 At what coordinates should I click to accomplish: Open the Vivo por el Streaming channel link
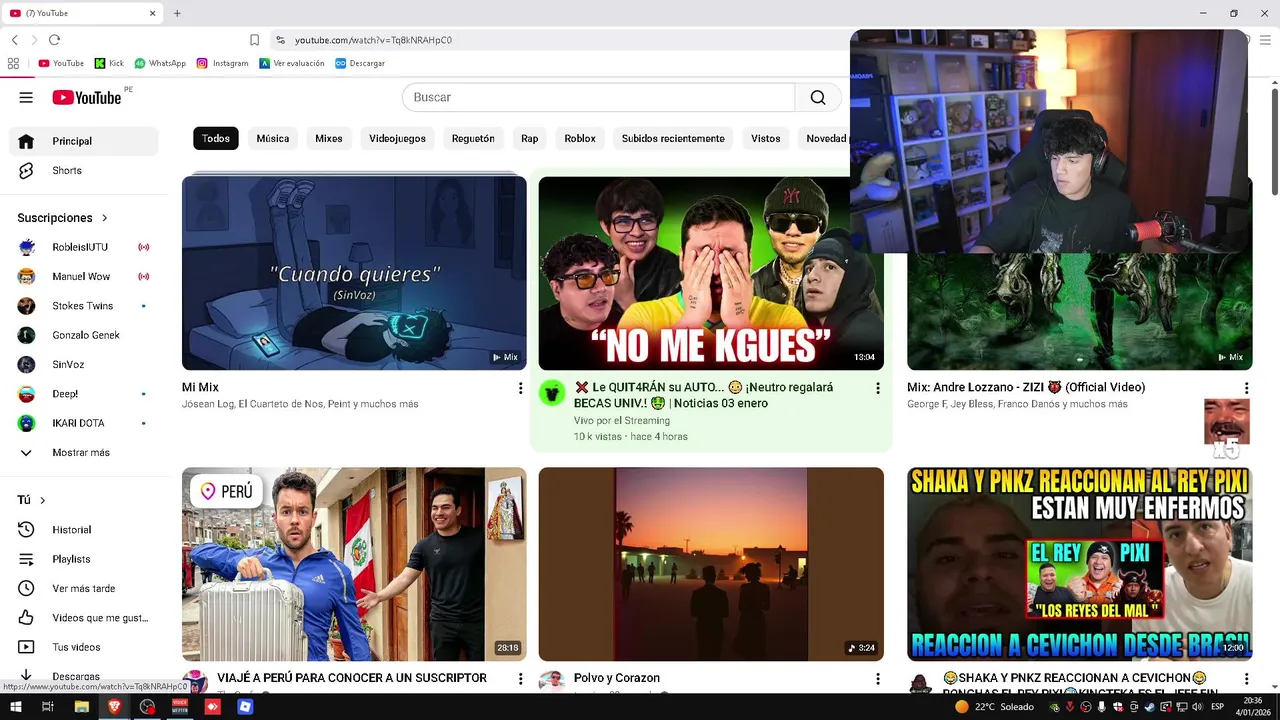pos(621,420)
